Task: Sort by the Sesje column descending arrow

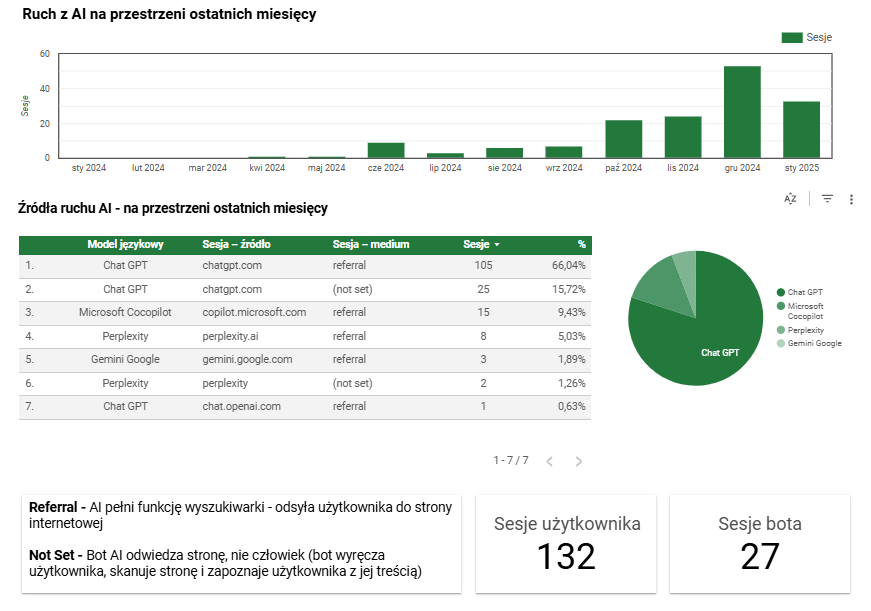Action: (x=498, y=244)
